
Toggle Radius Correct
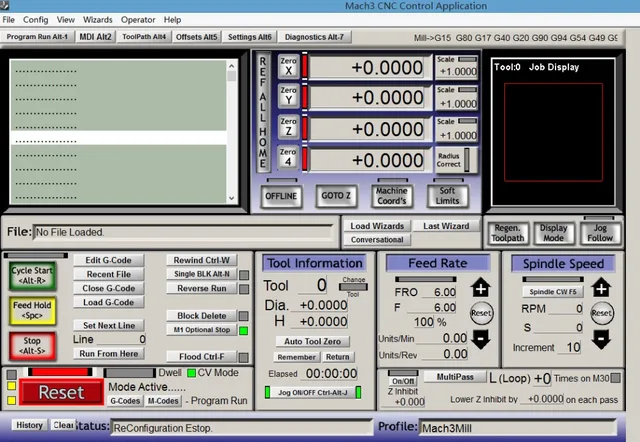(456, 160)
